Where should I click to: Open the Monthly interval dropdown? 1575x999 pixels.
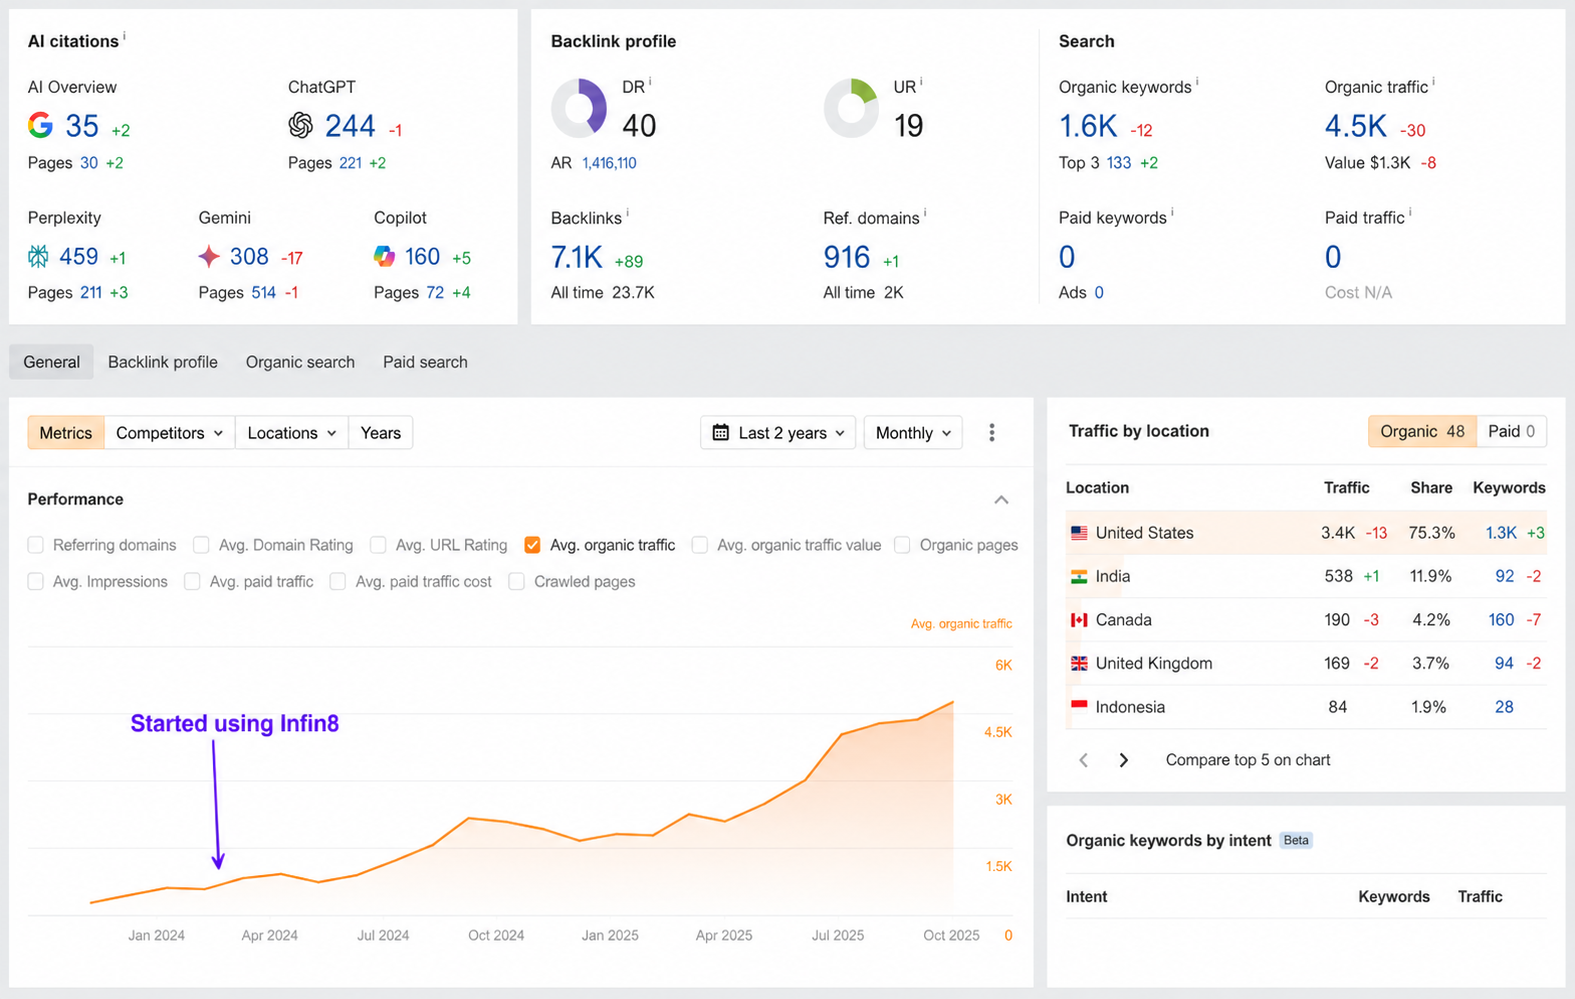(x=913, y=433)
